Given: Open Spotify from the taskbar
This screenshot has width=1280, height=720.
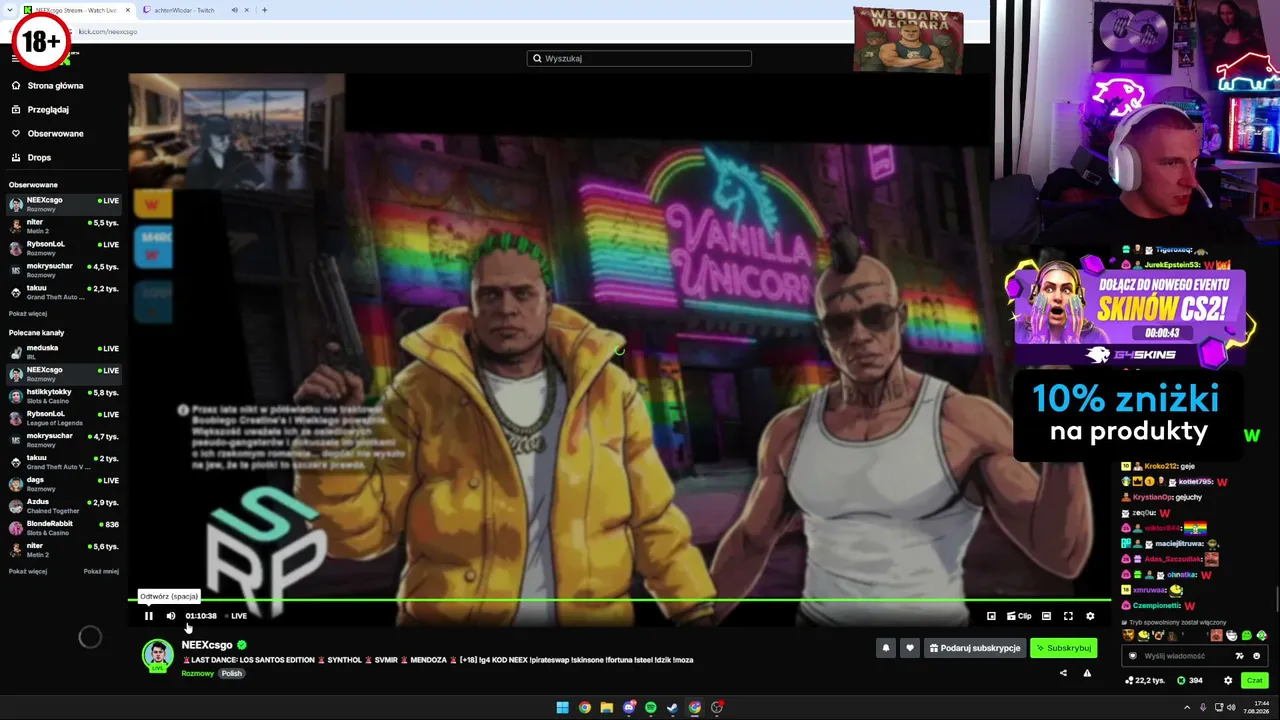Looking at the screenshot, I should click(x=651, y=708).
